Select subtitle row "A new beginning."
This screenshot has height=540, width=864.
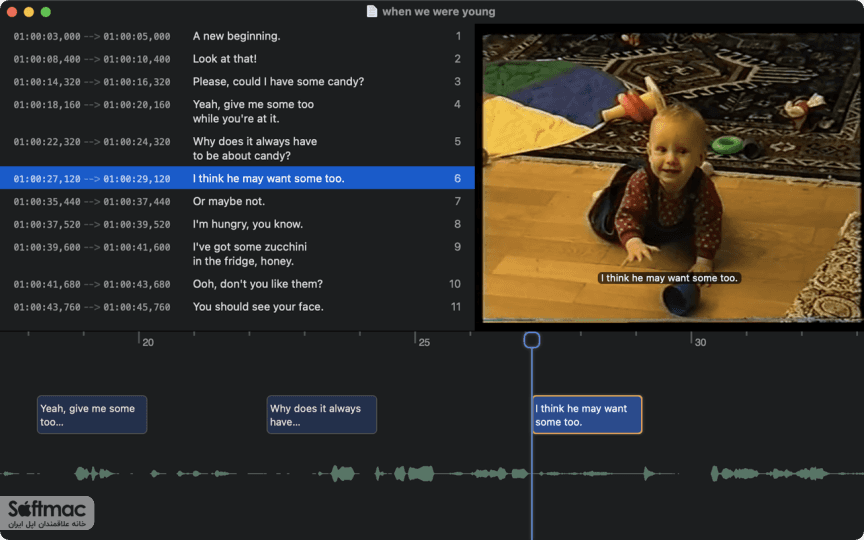pyautogui.click(x=237, y=36)
